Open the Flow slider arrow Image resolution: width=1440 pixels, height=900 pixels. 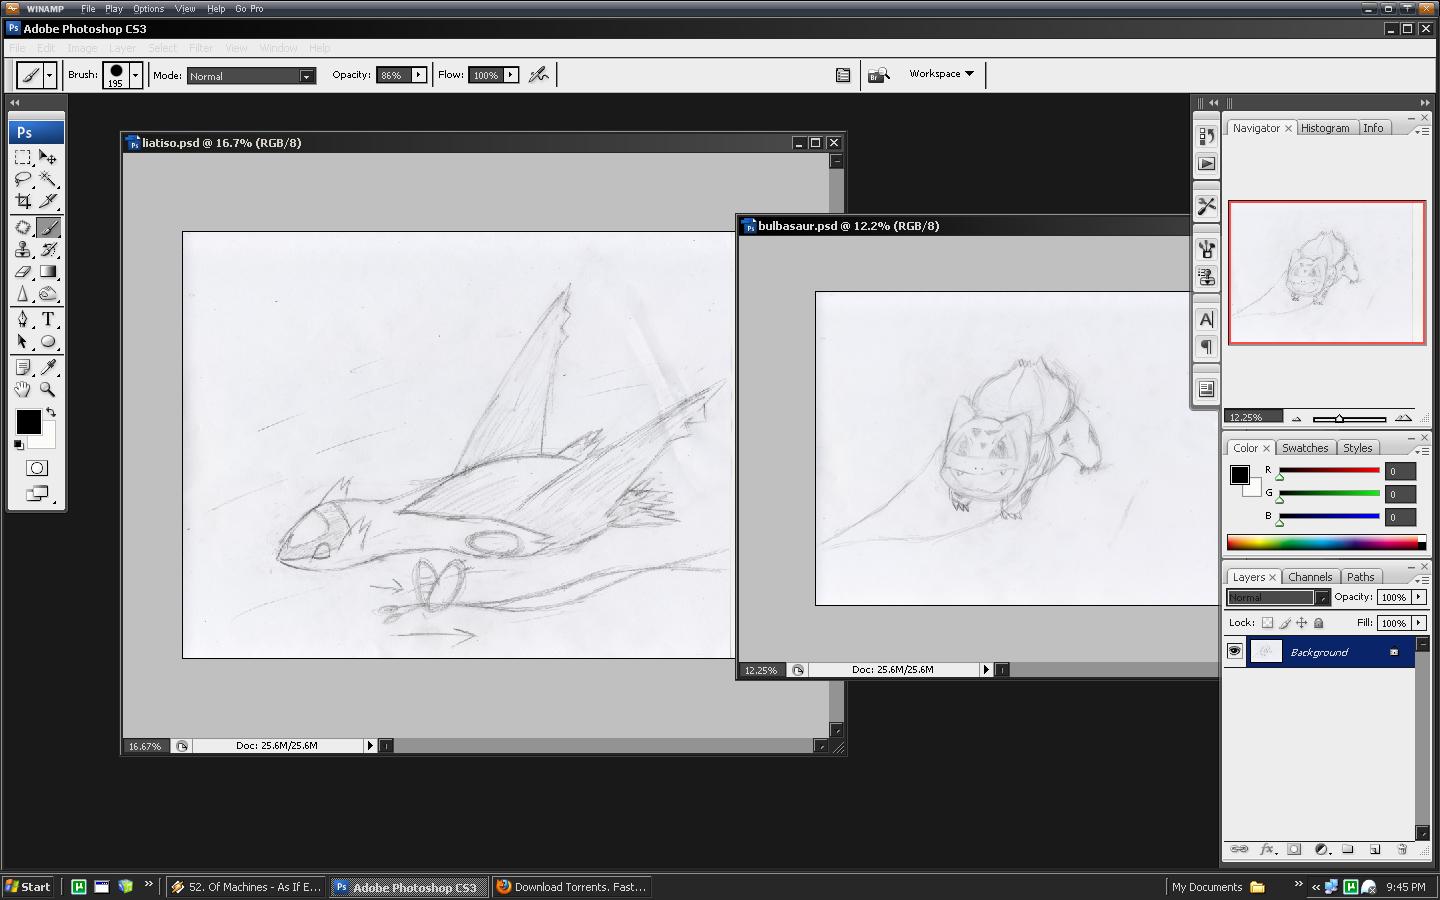click(x=511, y=75)
